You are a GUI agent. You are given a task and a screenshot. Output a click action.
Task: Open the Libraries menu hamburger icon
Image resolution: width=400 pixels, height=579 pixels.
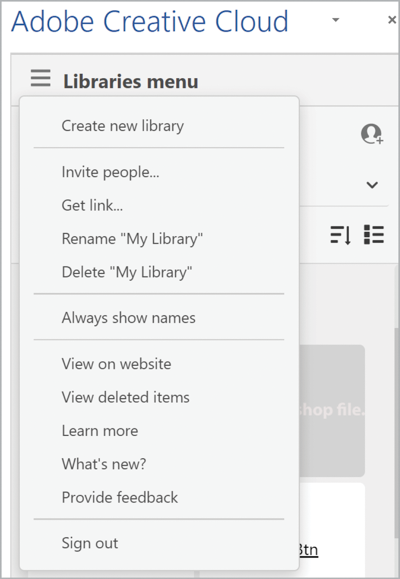[41, 78]
